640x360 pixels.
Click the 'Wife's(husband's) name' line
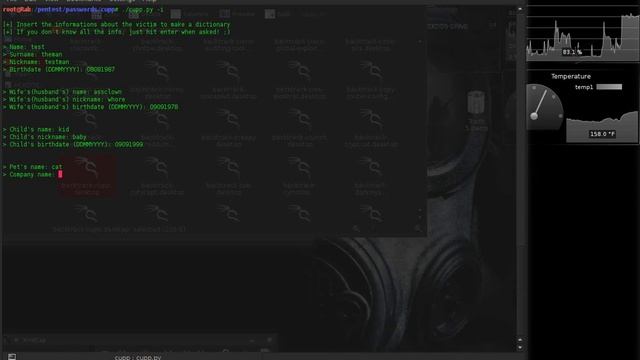(x=62, y=92)
